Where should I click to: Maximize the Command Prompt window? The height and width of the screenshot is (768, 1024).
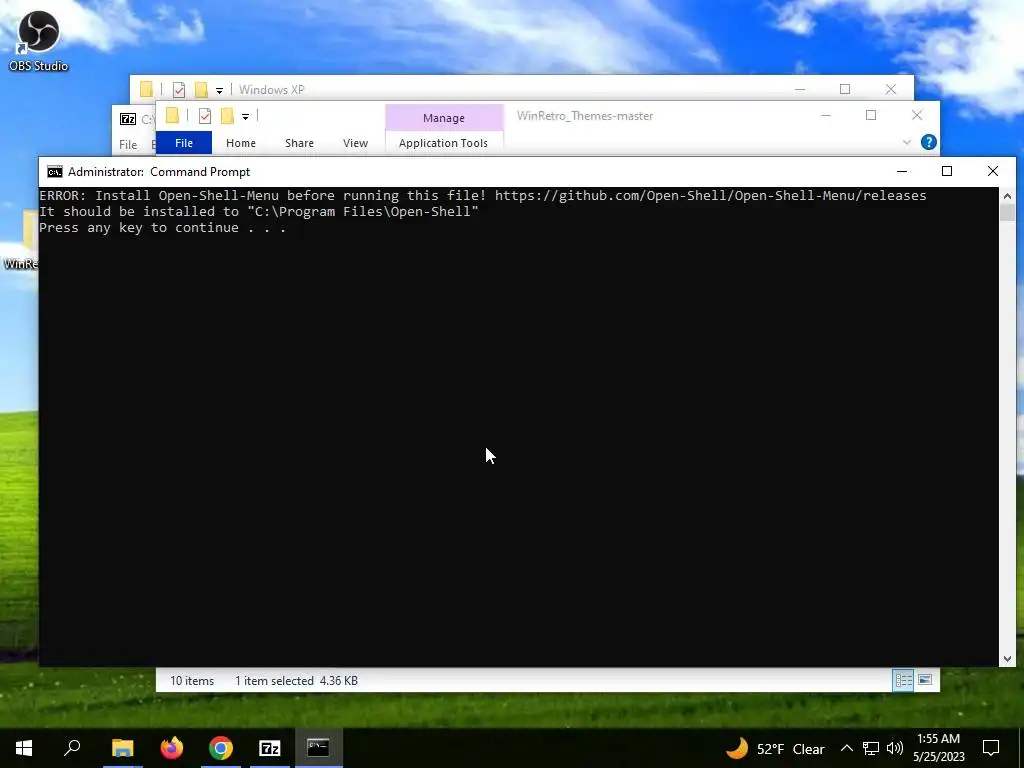[x=947, y=171]
